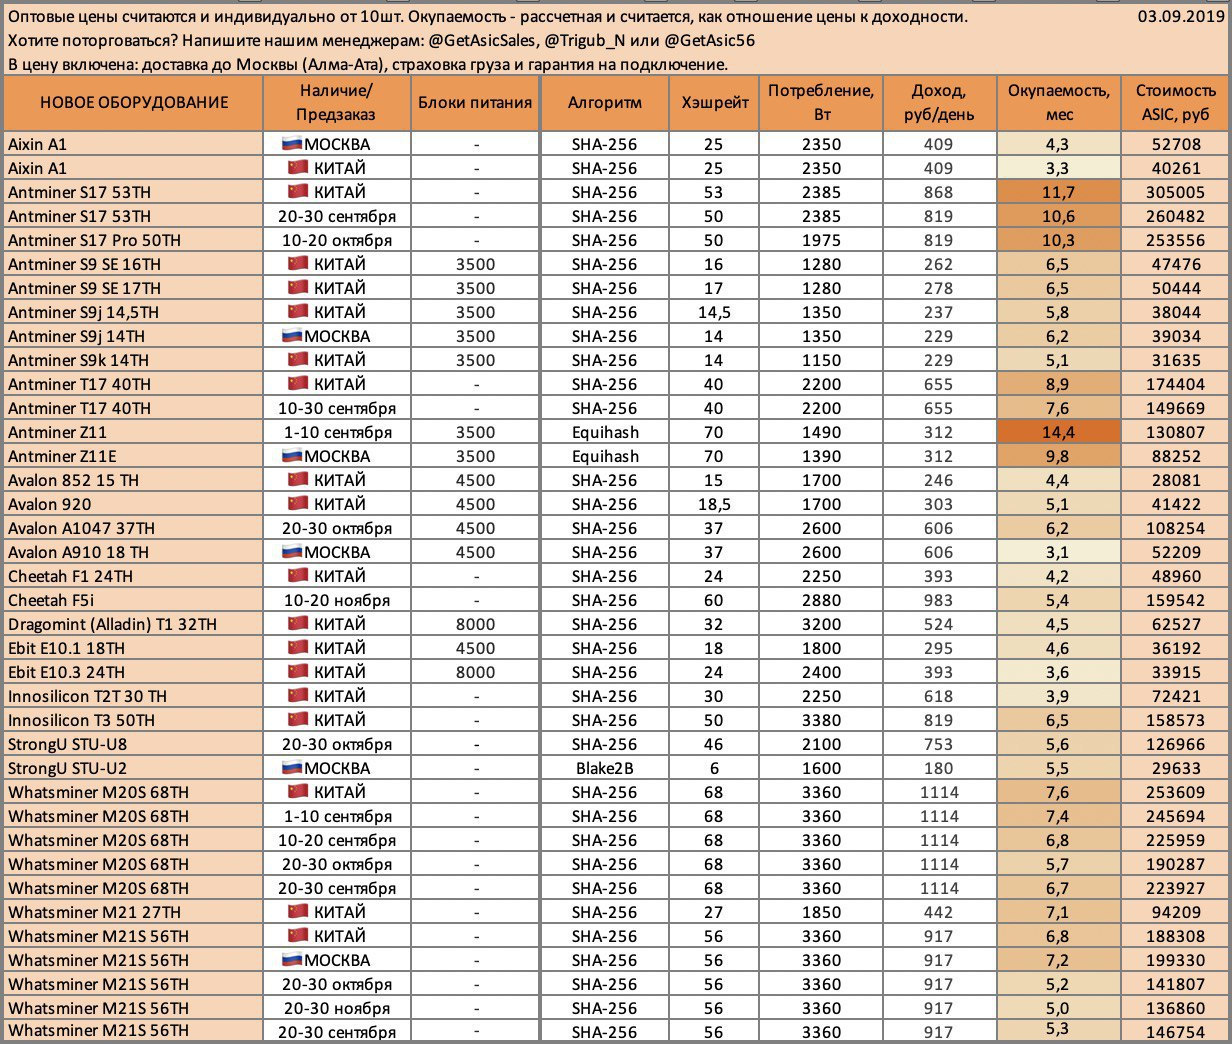Select the 'Antminer S17 Pro 50TH' name cell
1232x1044 pixels.
pos(134,240)
